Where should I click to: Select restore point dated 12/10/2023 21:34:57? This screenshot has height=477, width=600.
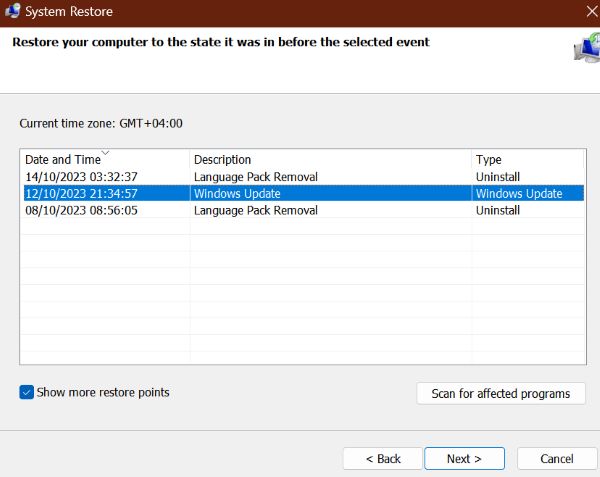click(x=303, y=194)
